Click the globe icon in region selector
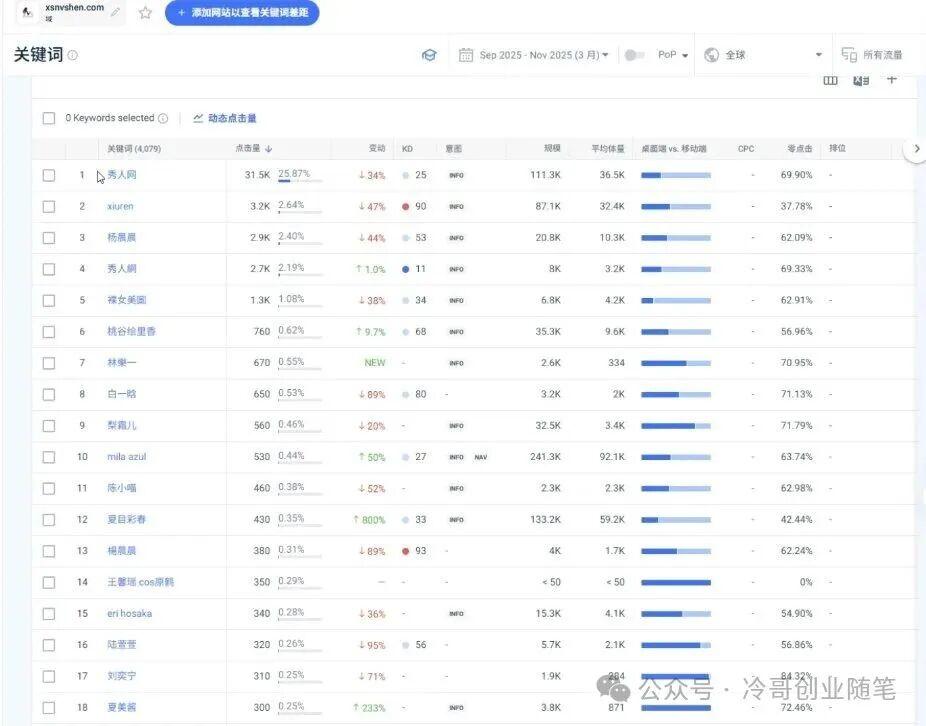 coord(712,55)
